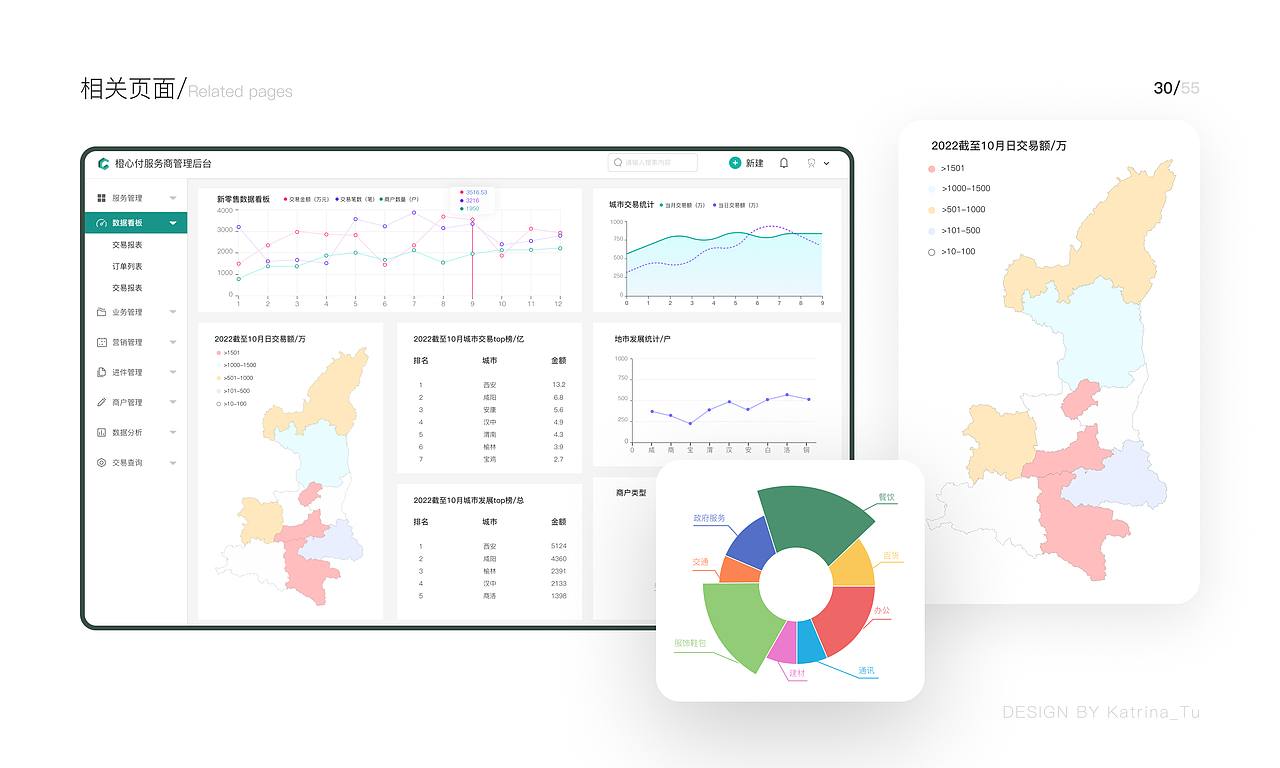Toggle 交易笔数（笔） legend series

[355, 199]
